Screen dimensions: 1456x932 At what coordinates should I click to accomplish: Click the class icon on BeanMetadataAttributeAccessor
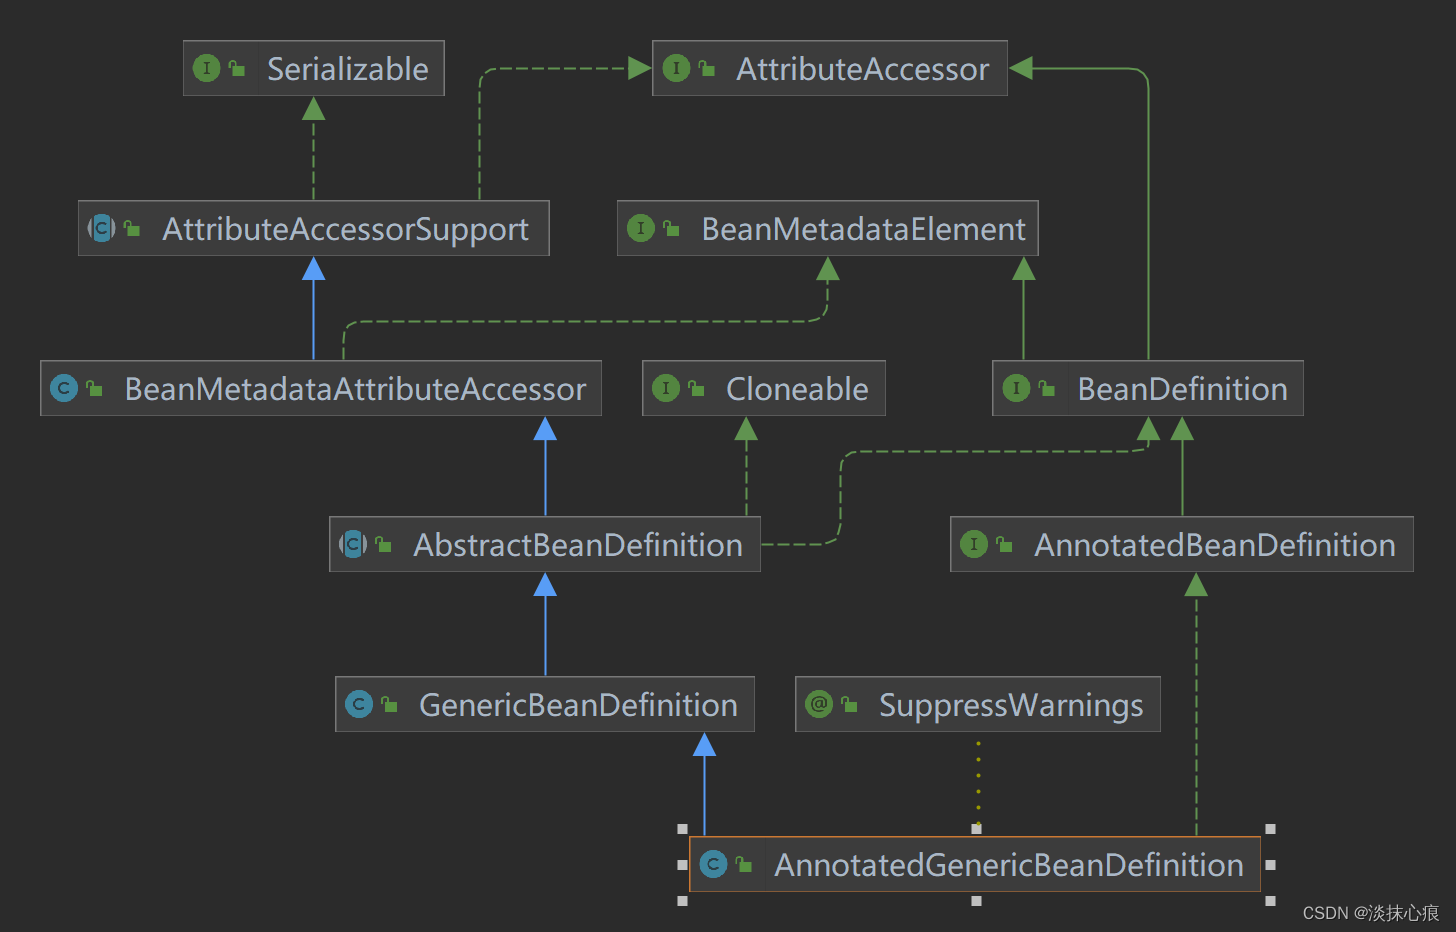tap(64, 388)
